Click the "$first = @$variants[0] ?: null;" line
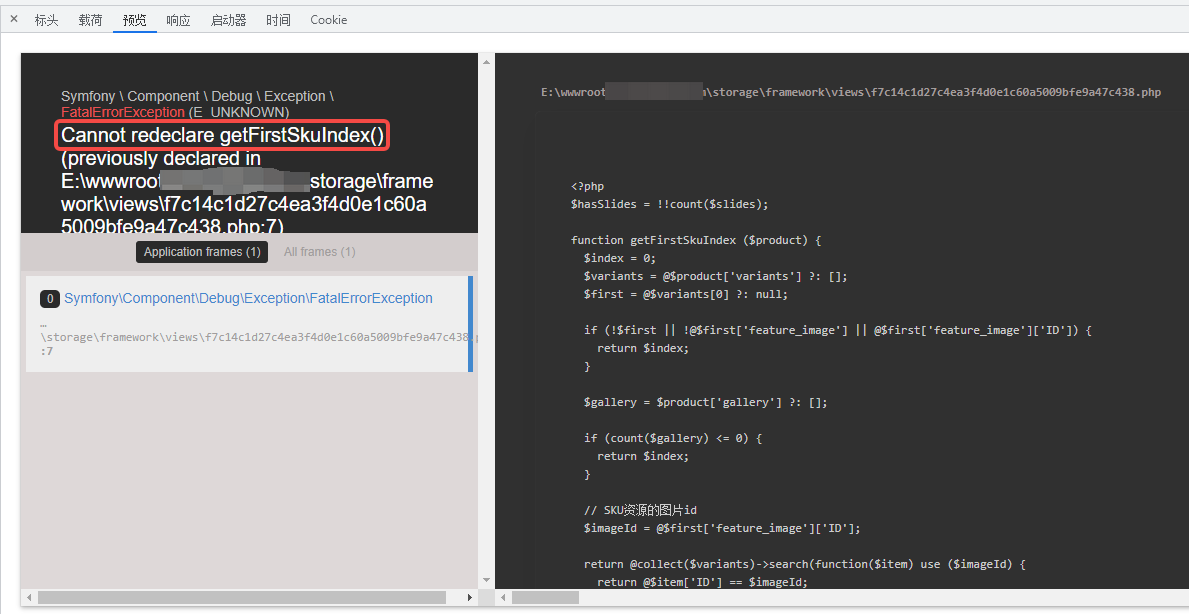The image size is (1189, 614). (x=685, y=294)
